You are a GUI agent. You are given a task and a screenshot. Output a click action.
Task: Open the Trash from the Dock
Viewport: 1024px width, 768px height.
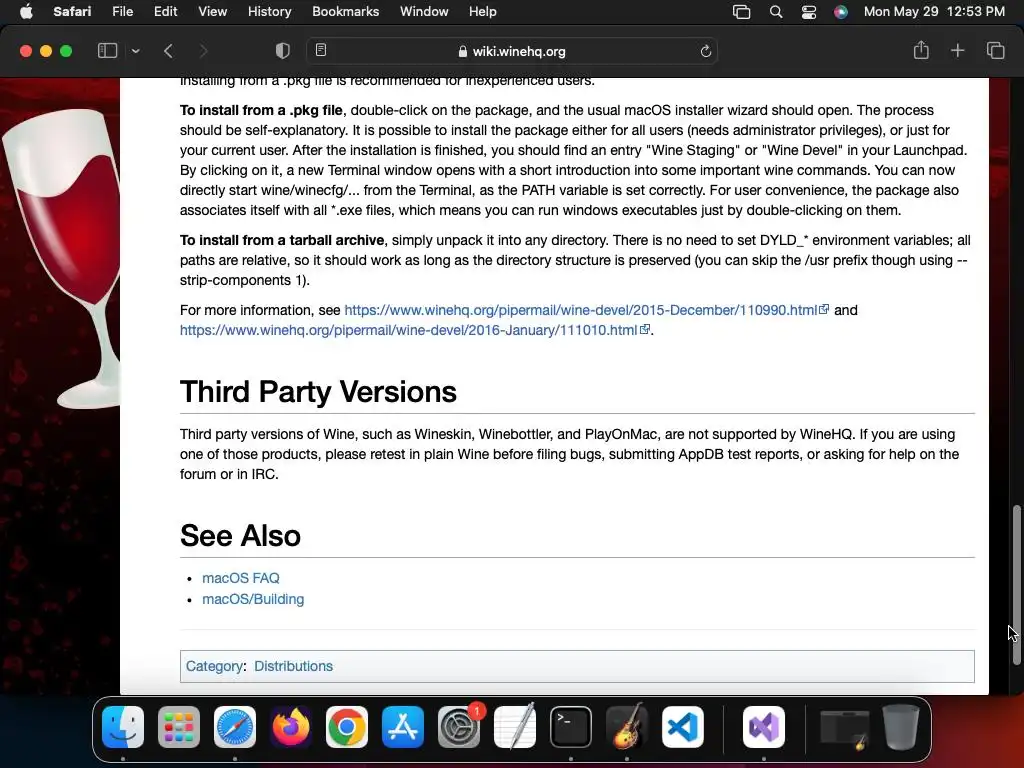tap(901, 727)
